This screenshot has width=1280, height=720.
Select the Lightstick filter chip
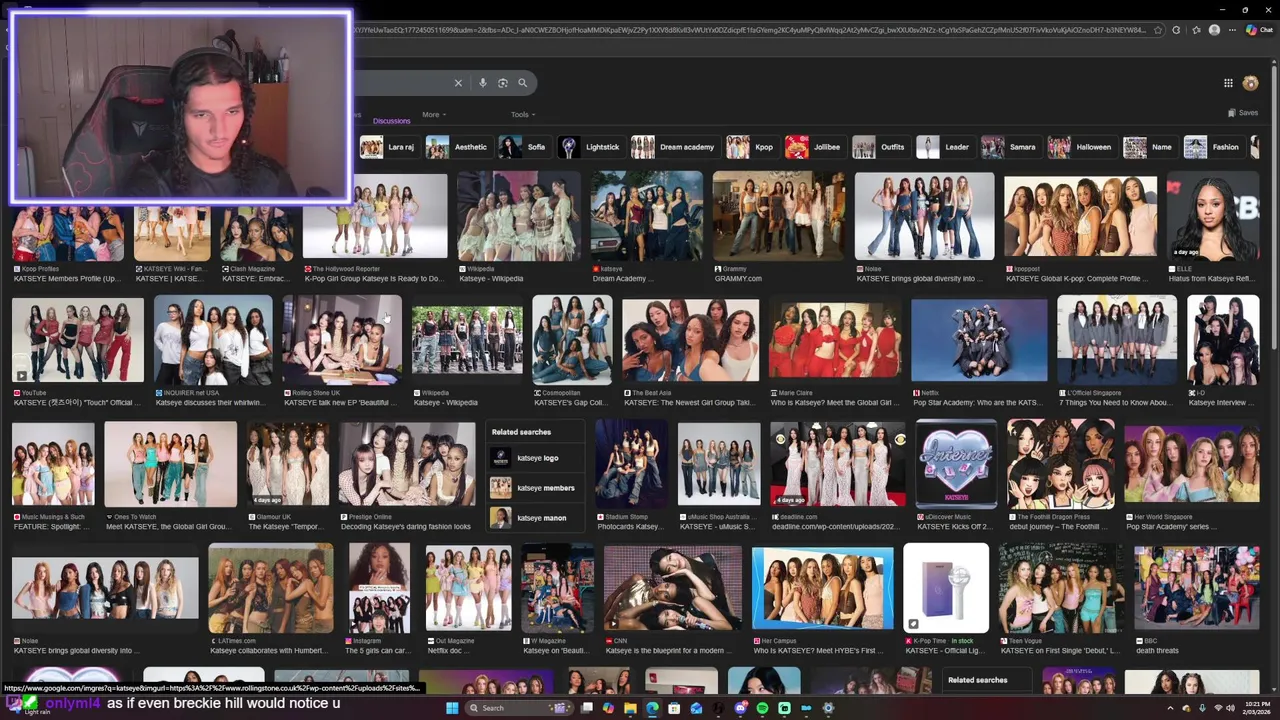[590, 147]
